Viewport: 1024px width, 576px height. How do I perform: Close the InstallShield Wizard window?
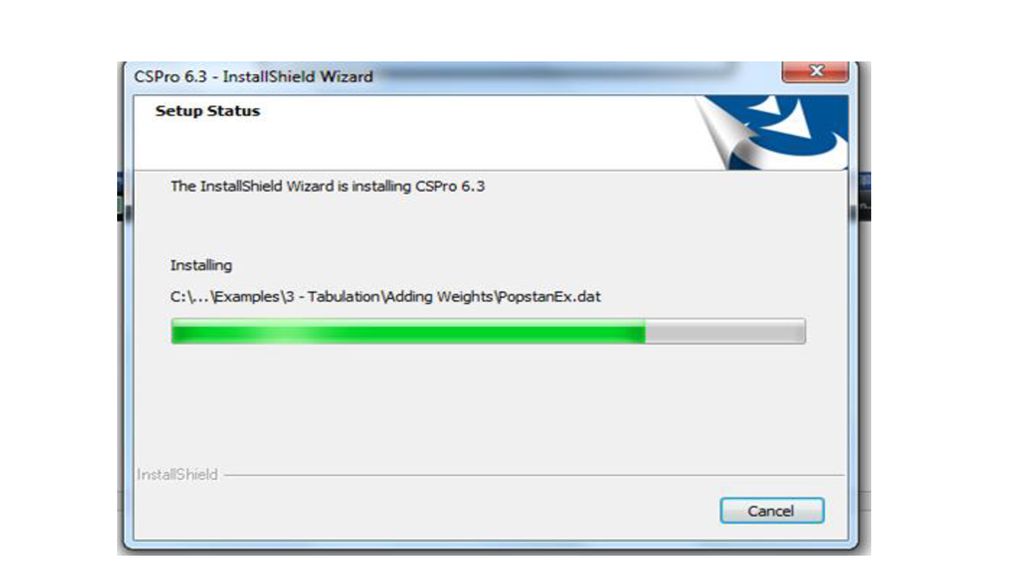[816, 71]
